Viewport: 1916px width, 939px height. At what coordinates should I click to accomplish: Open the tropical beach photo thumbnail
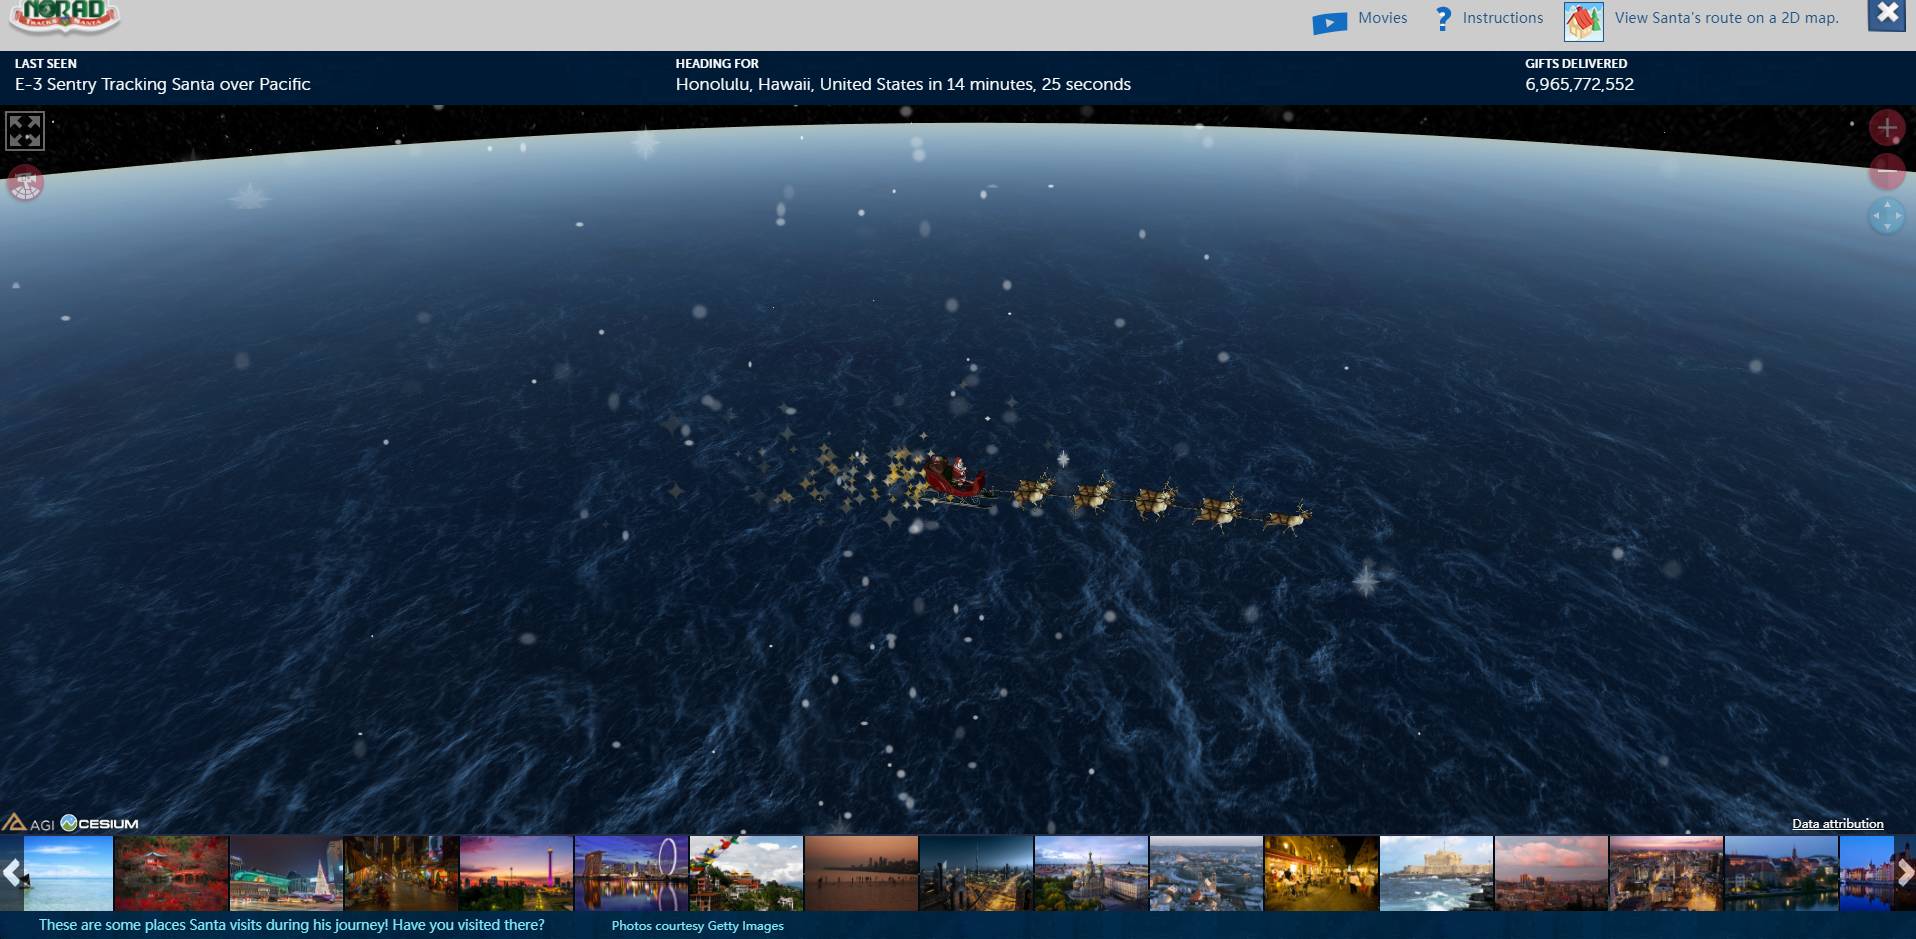[69, 873]
